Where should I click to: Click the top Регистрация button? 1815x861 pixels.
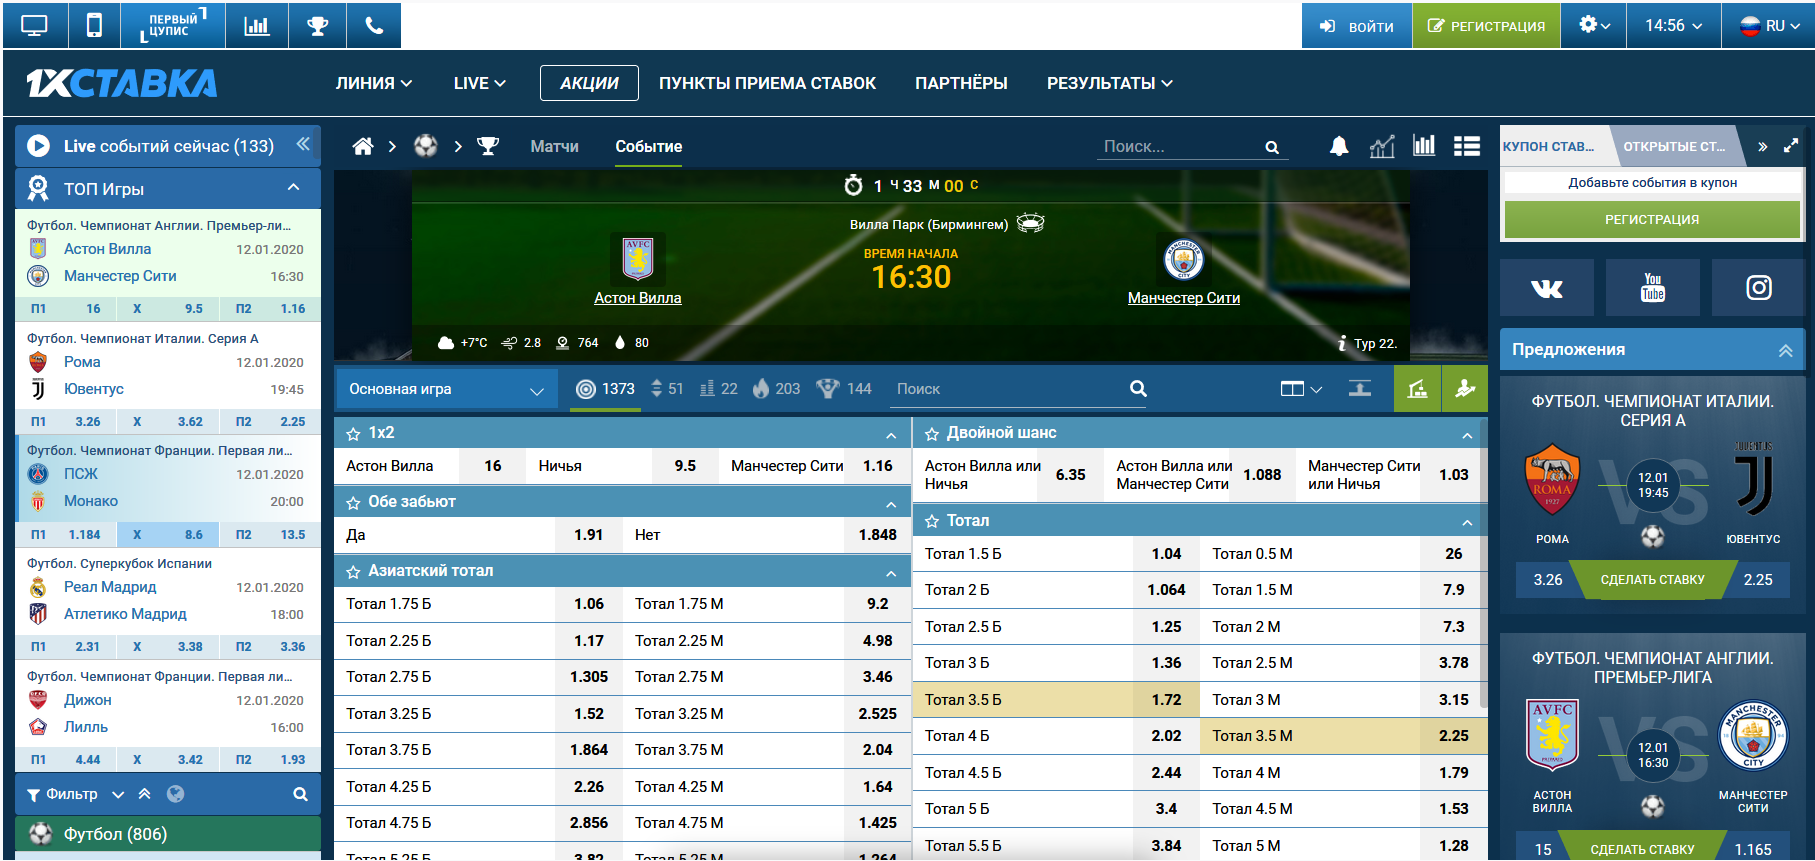tap(1486, 26)
